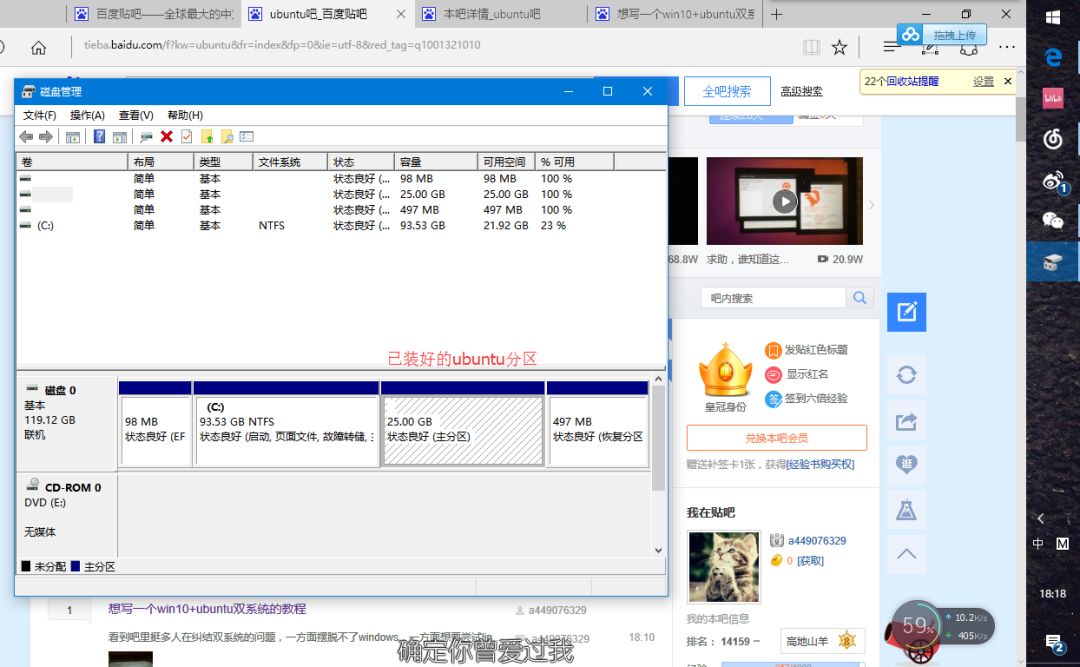
Task: Toggle the action pane toolbar icon
Action: [120, 137]
